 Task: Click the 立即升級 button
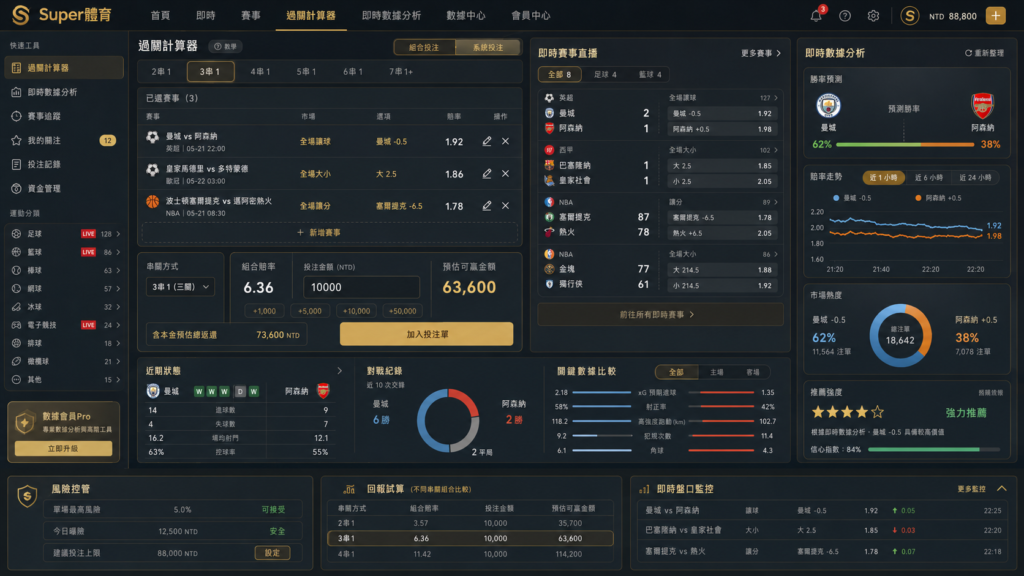[x=63, y=449]
